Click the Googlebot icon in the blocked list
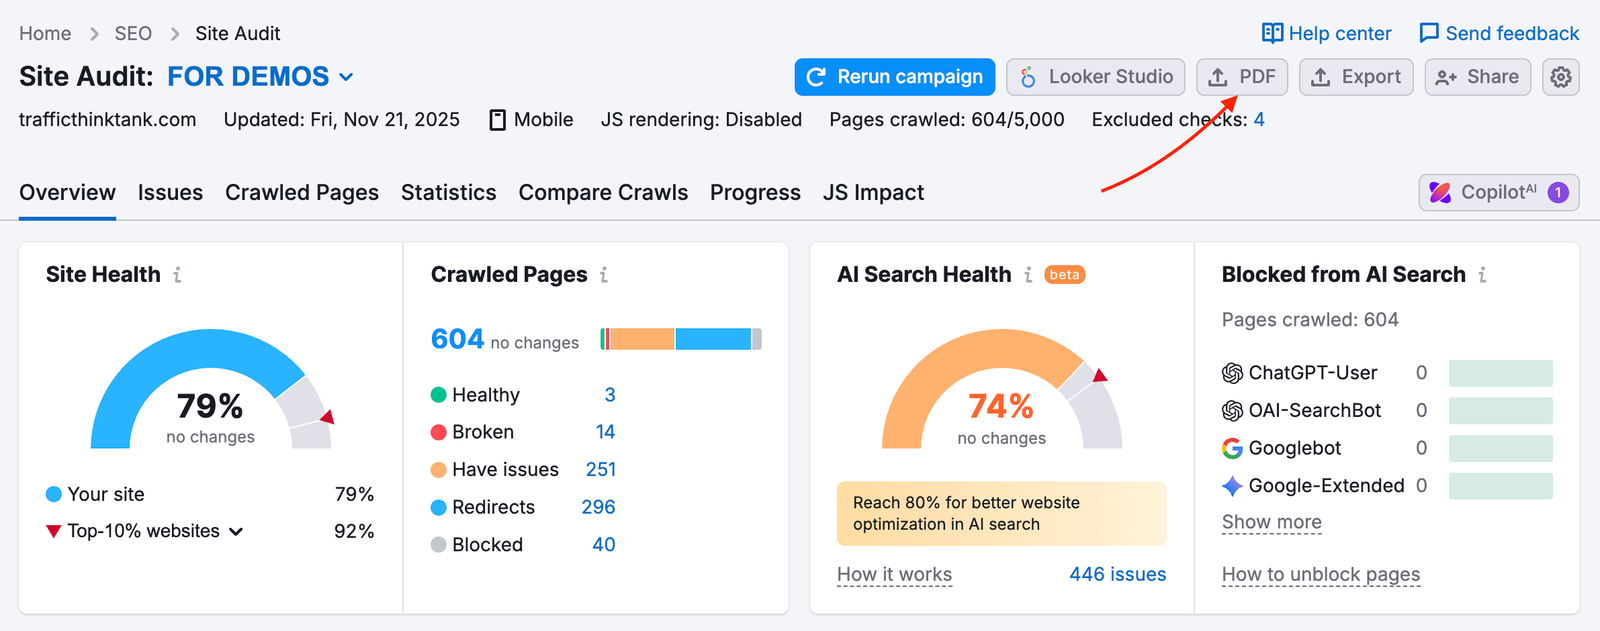1600x631 pixels. point(1230,448)
